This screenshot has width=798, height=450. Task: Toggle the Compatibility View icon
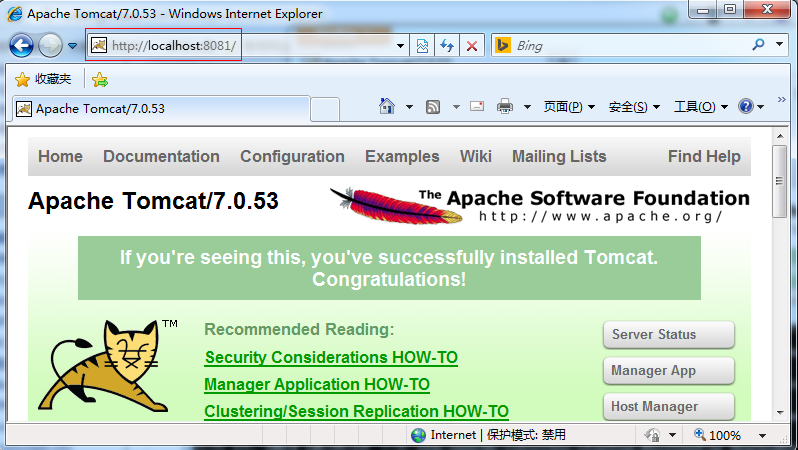(x=422, y=46)
